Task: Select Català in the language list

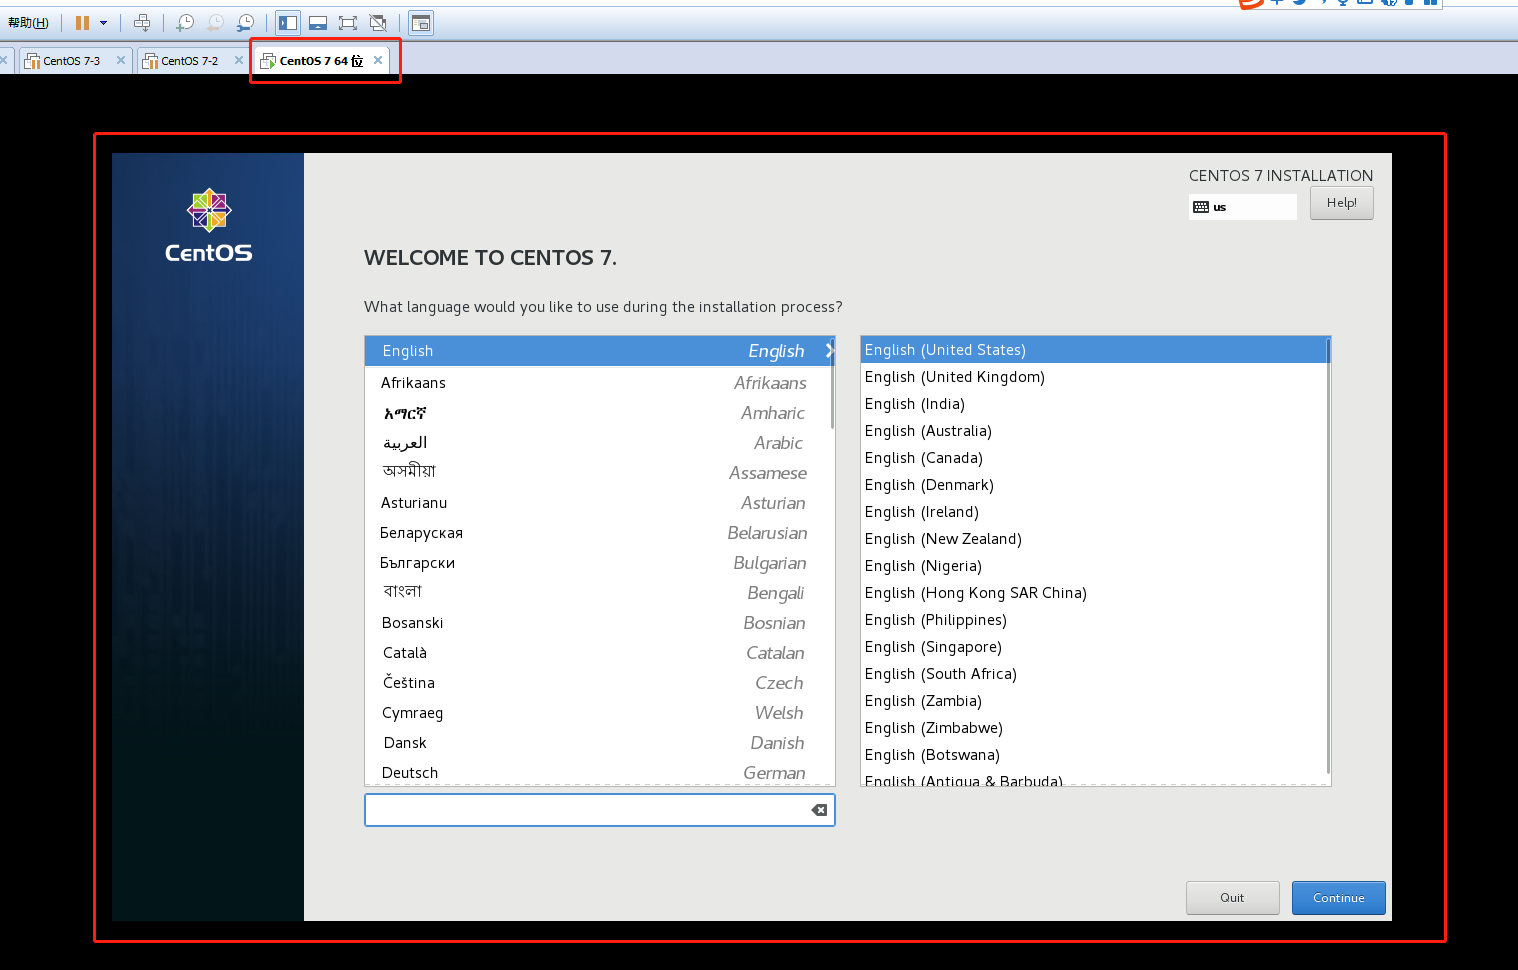Action: 599,653
